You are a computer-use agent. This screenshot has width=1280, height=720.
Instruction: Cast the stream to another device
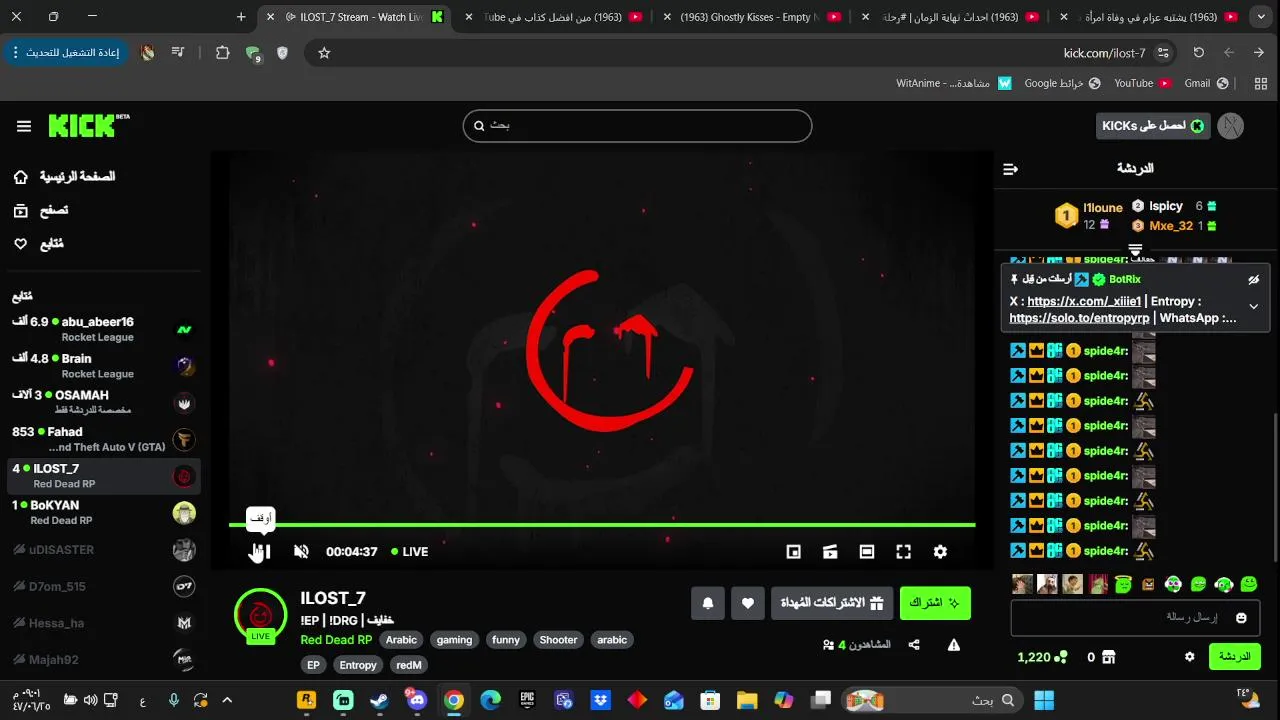830,551
